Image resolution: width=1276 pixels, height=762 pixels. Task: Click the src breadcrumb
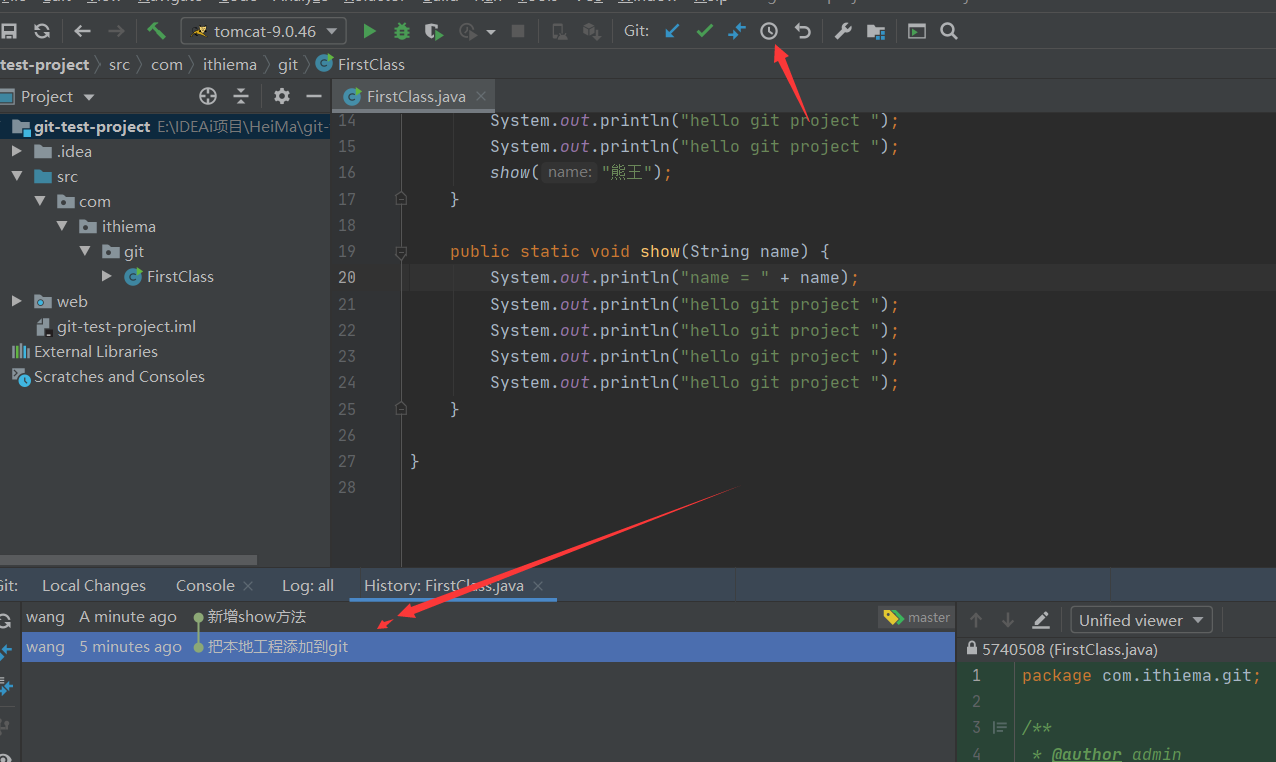click(119, 64)
